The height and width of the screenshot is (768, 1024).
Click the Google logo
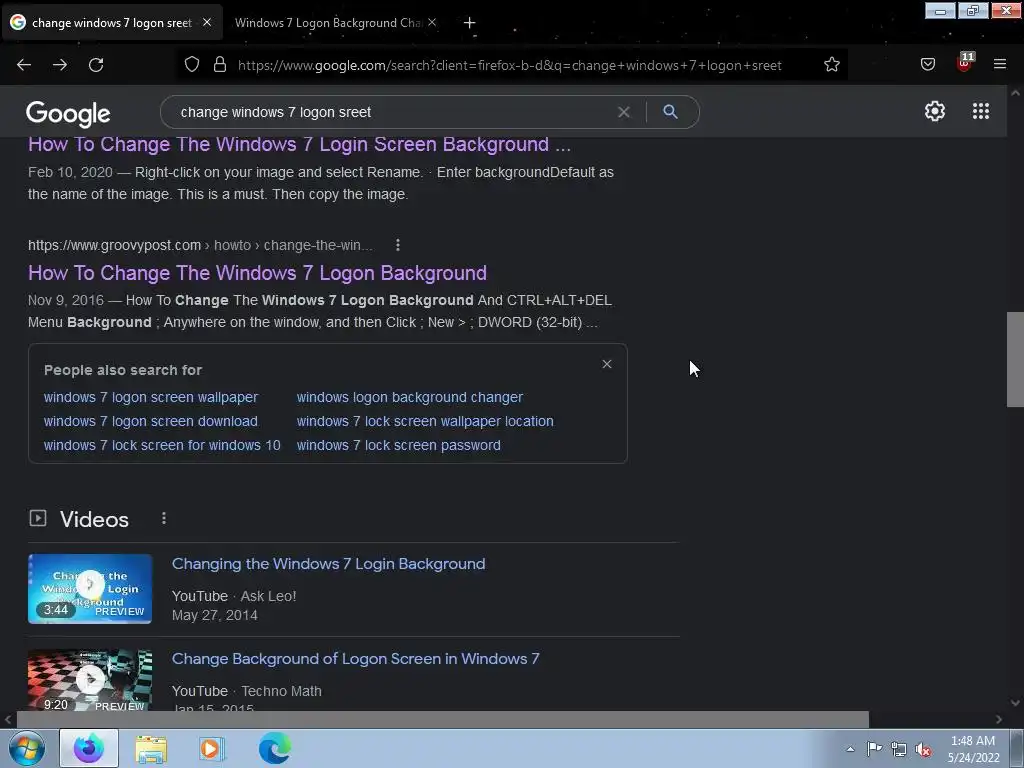68,114
